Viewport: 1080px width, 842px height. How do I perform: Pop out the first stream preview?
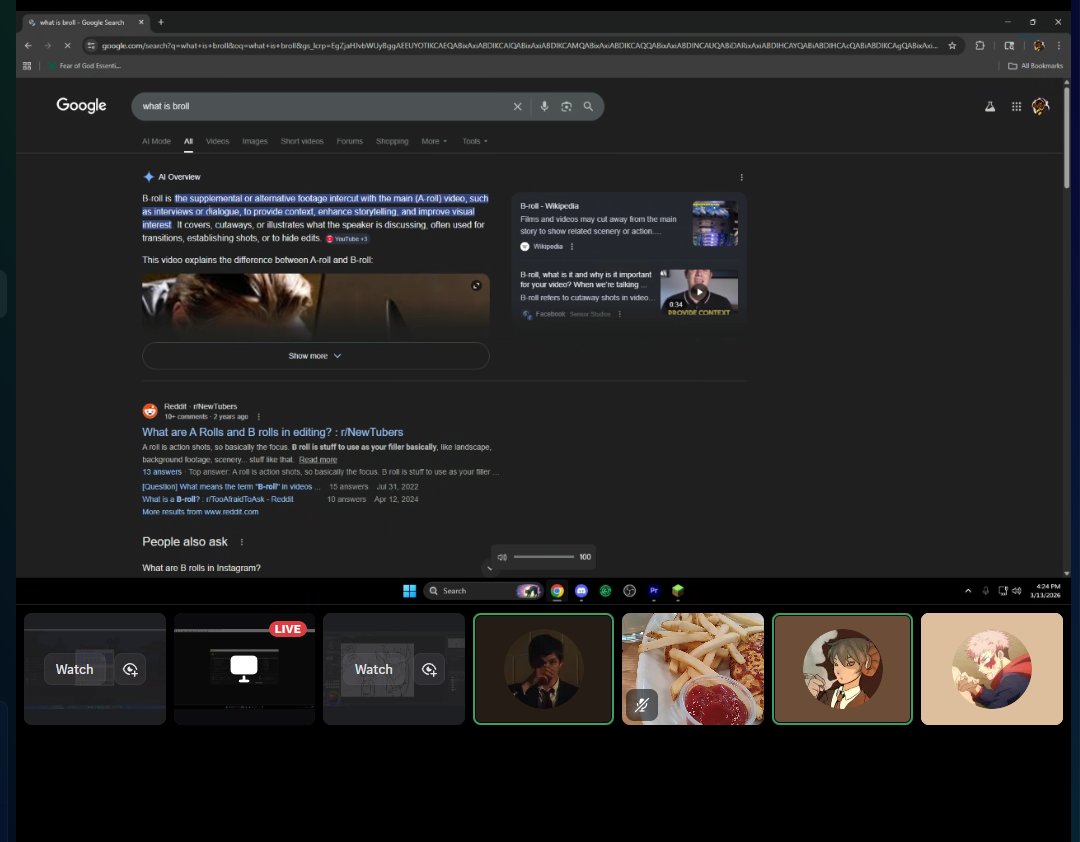point(130,669)
